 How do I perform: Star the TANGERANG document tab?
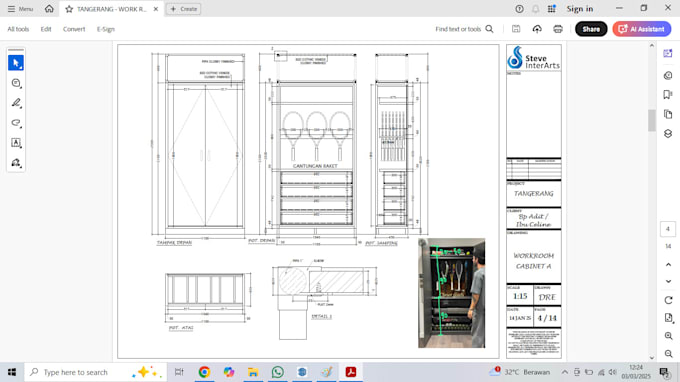pyautogui.click(x=69, y=9)
